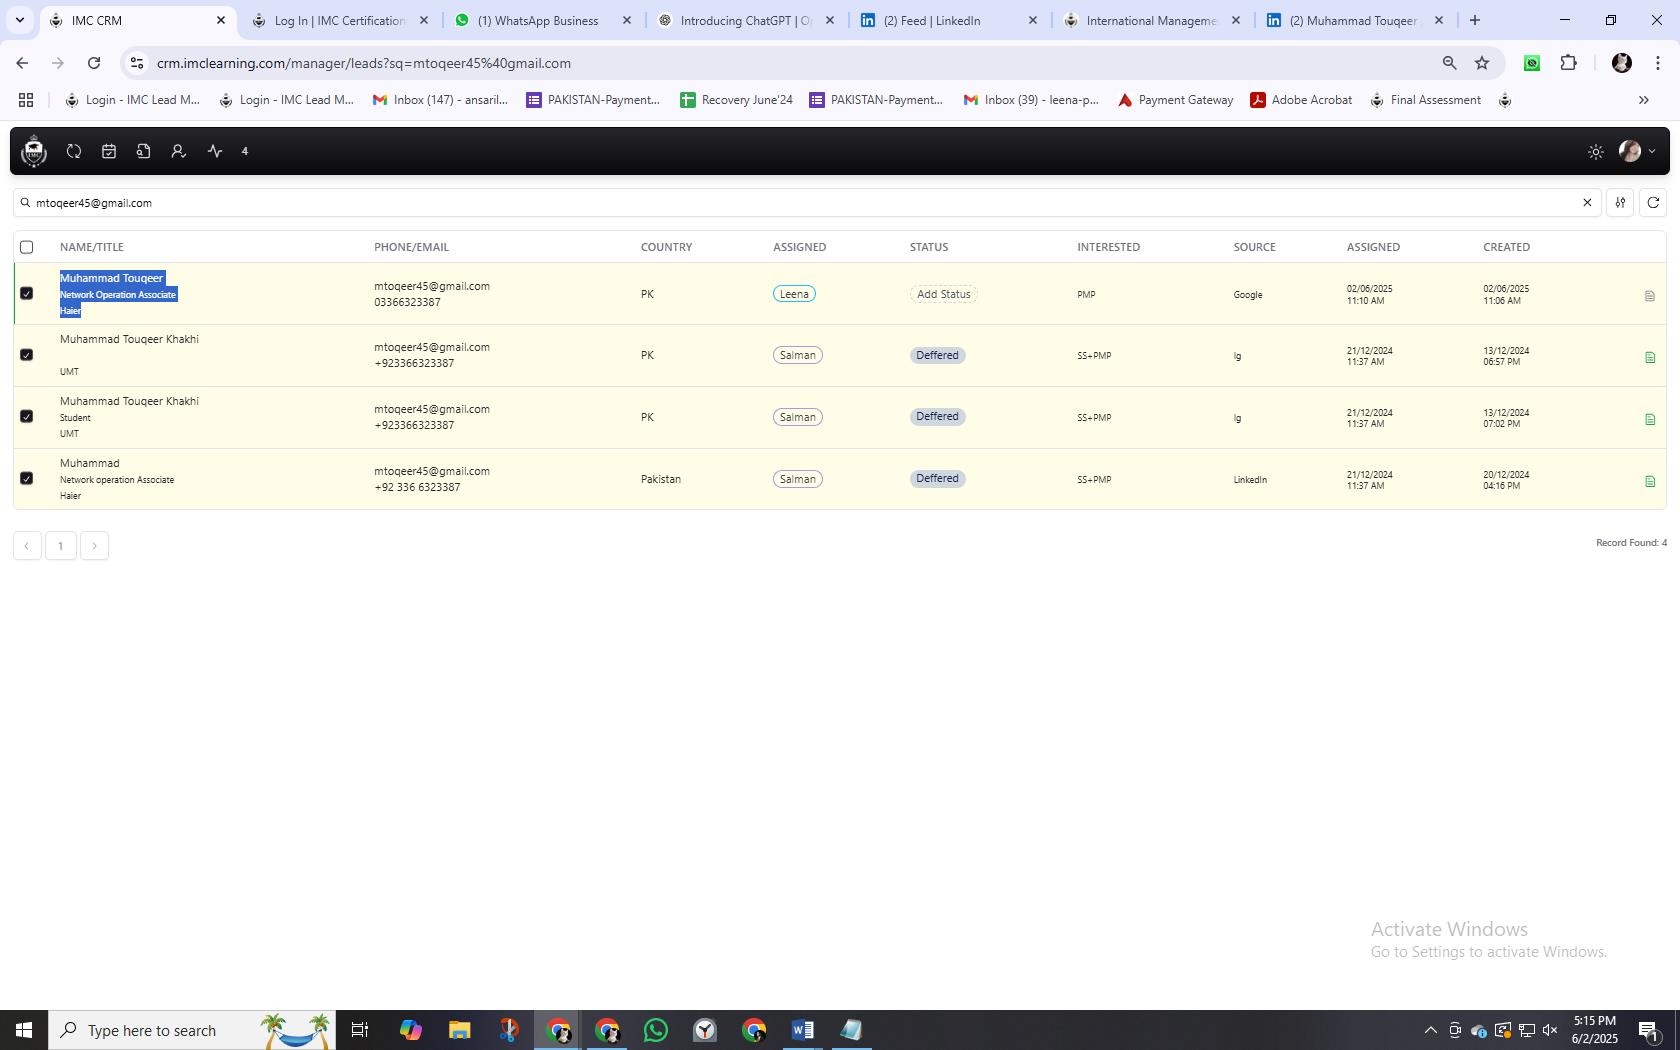This screenshot has width=1680, height=1050.
Task: Open the bookmarks apps grid icon
Action: (x=26, y=100)
